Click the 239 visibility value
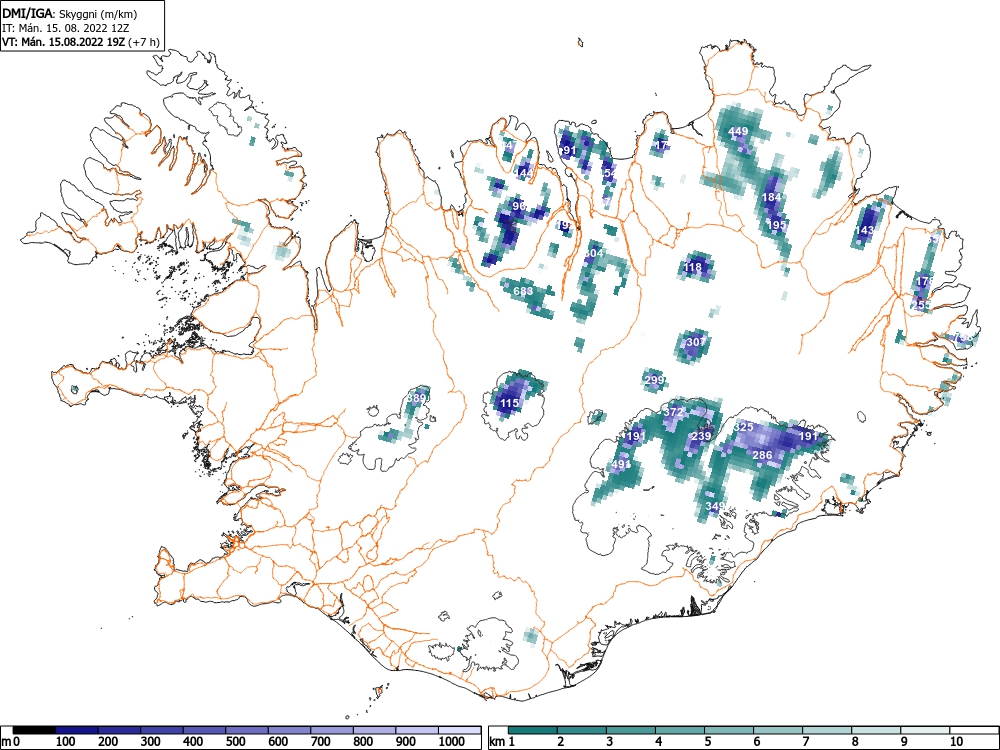 click(x=701, y=436)
